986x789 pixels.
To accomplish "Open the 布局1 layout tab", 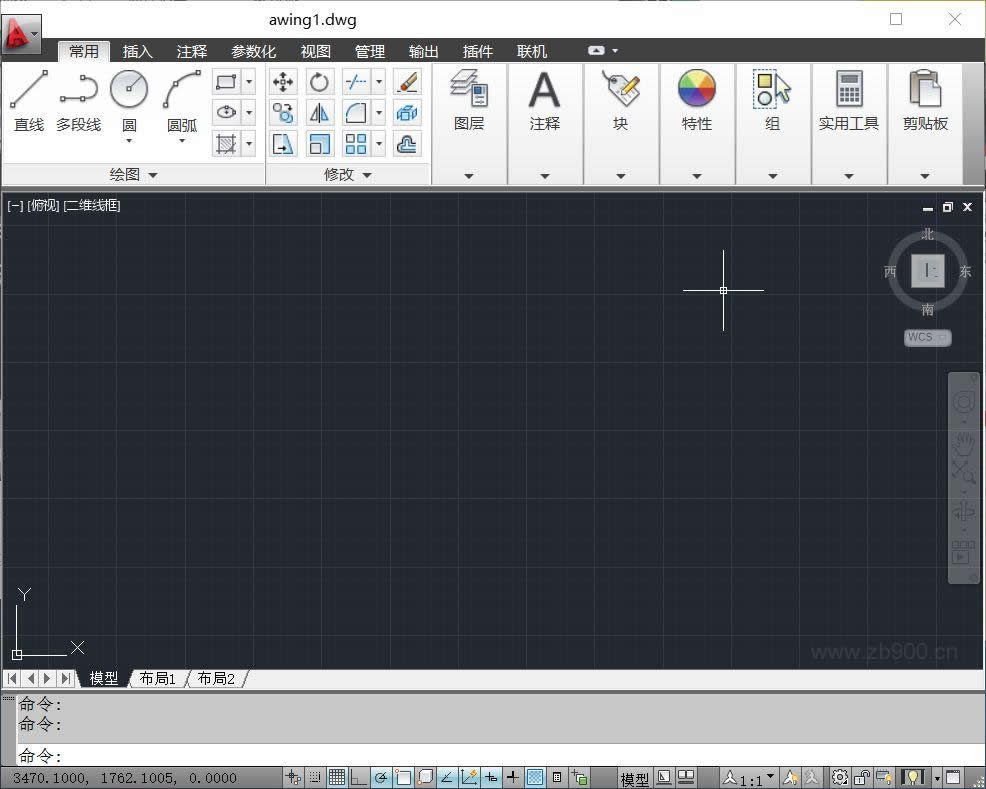I will pyautogui.click(x=157, y=678).
